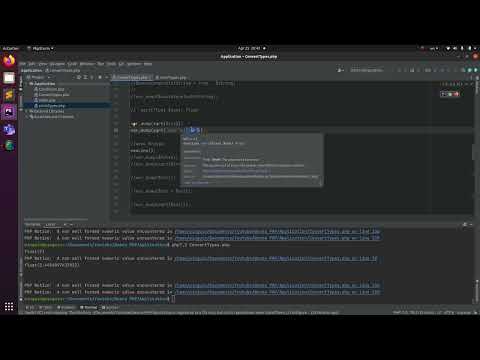Screen dimensions: 480x360
Task: Open the PhpStorm app menu in top bar
Action: pos(40,48)
